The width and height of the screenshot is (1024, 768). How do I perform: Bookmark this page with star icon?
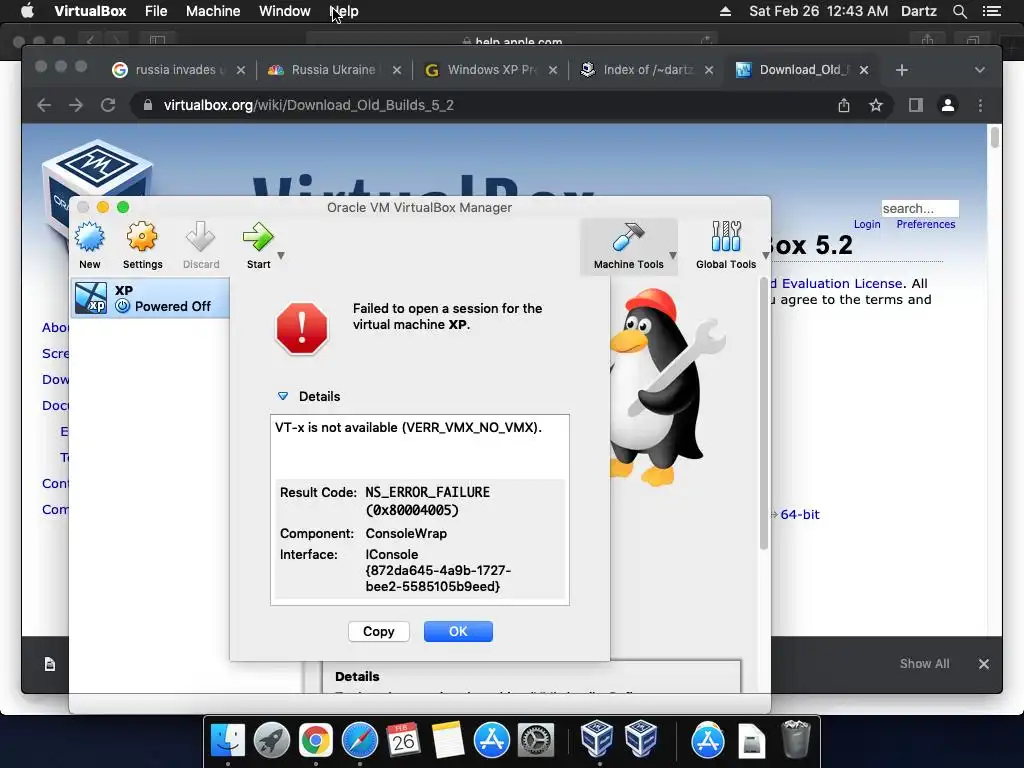click(x=876, y=105)
